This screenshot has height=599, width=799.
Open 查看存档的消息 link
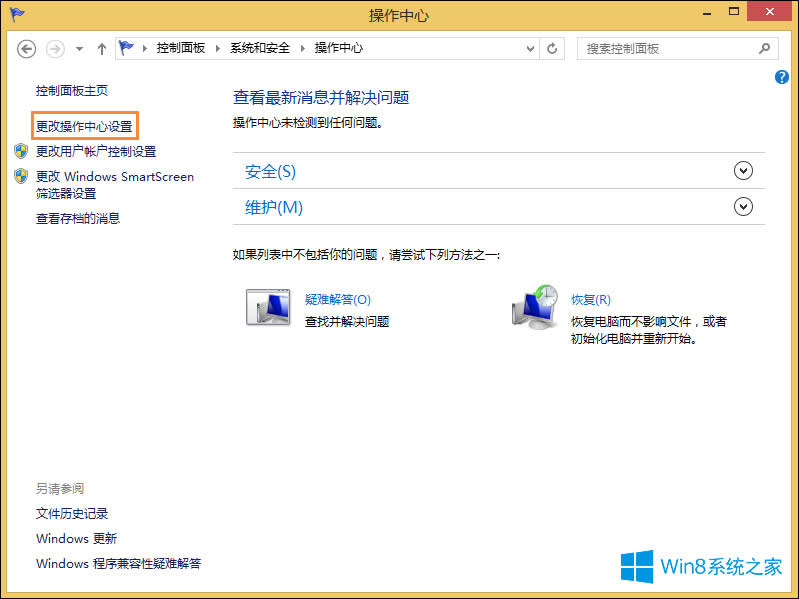click(78, 219)
